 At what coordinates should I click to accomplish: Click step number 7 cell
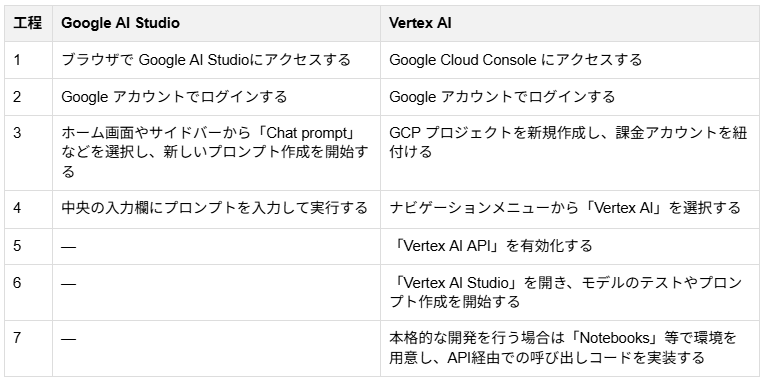tap(28, 348)
